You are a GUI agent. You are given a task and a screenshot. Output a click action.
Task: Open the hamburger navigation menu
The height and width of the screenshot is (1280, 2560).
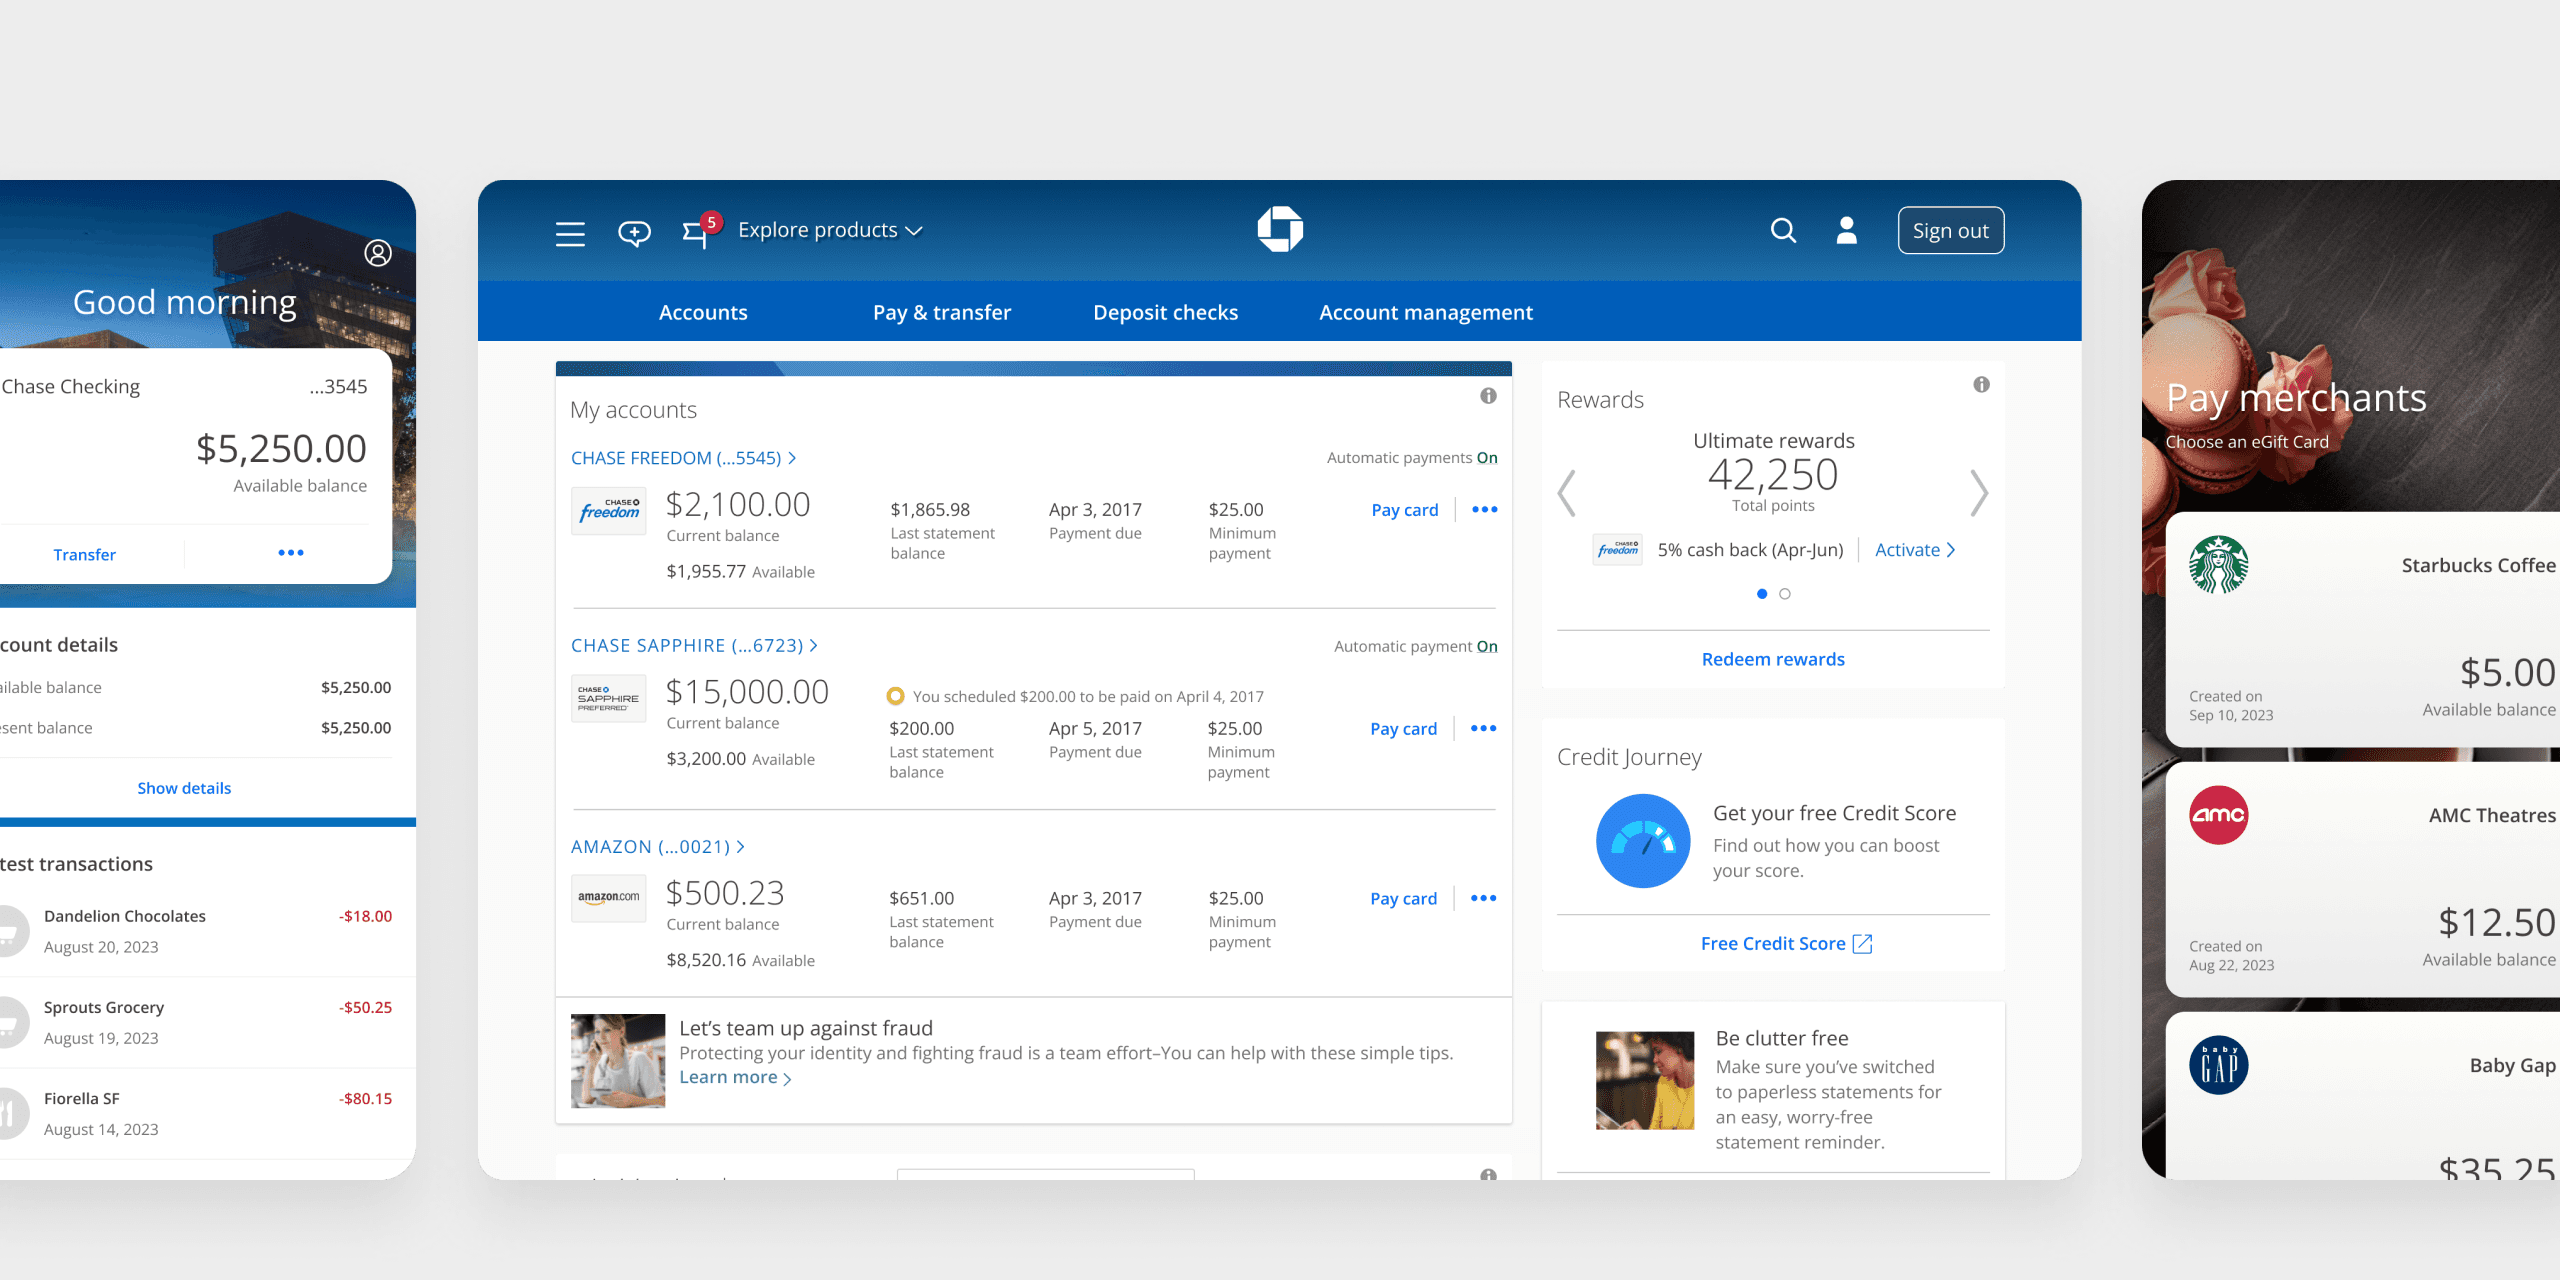pyautogui.click(x=570, y=233)
